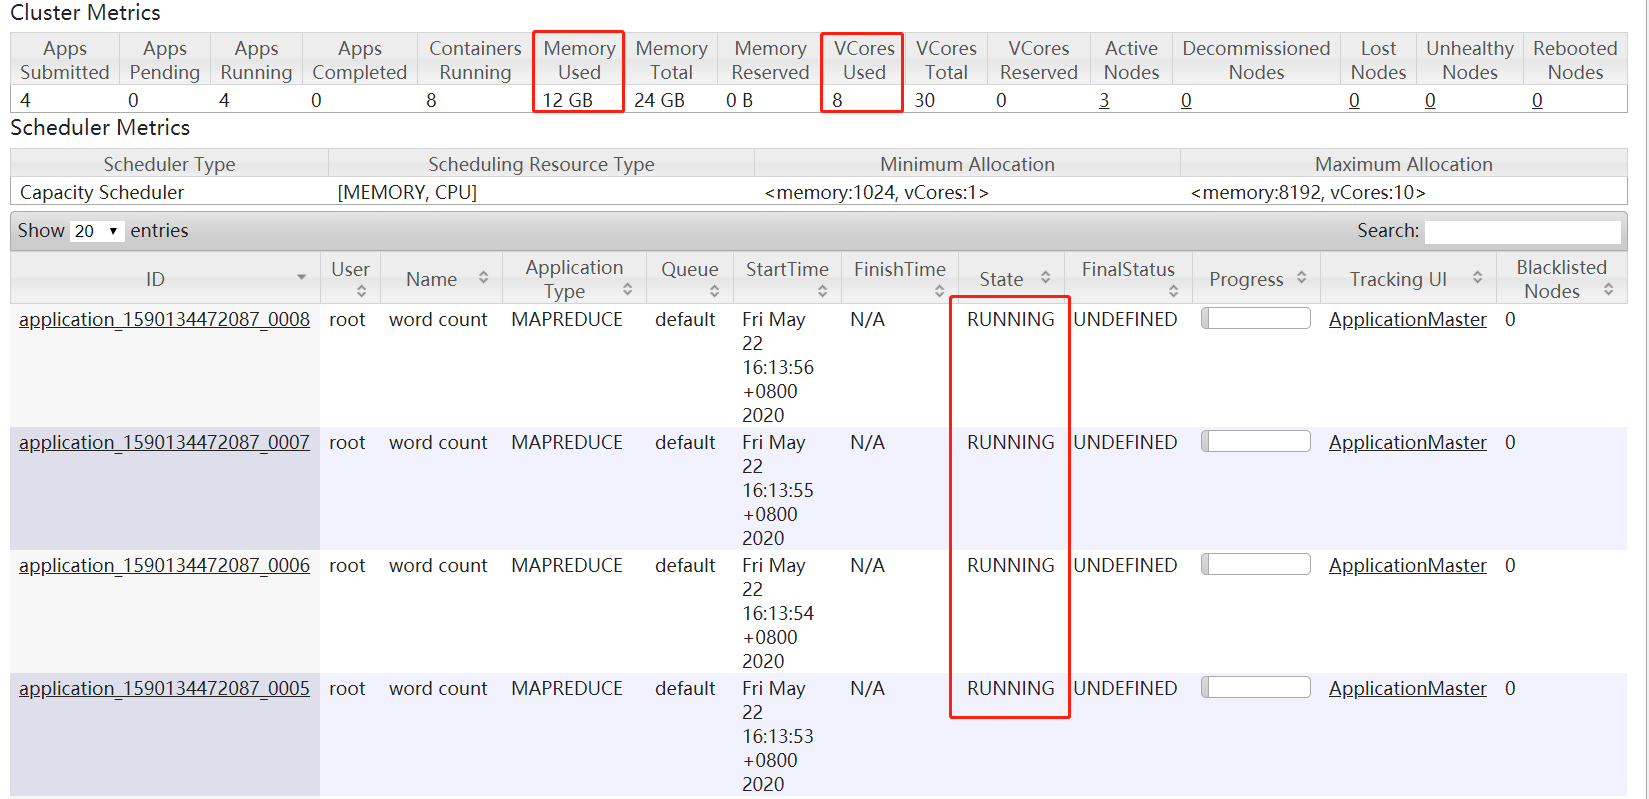Click the Active Nodes count 3
This screenshot has width=1649, height=799.
click(1104, 101)
